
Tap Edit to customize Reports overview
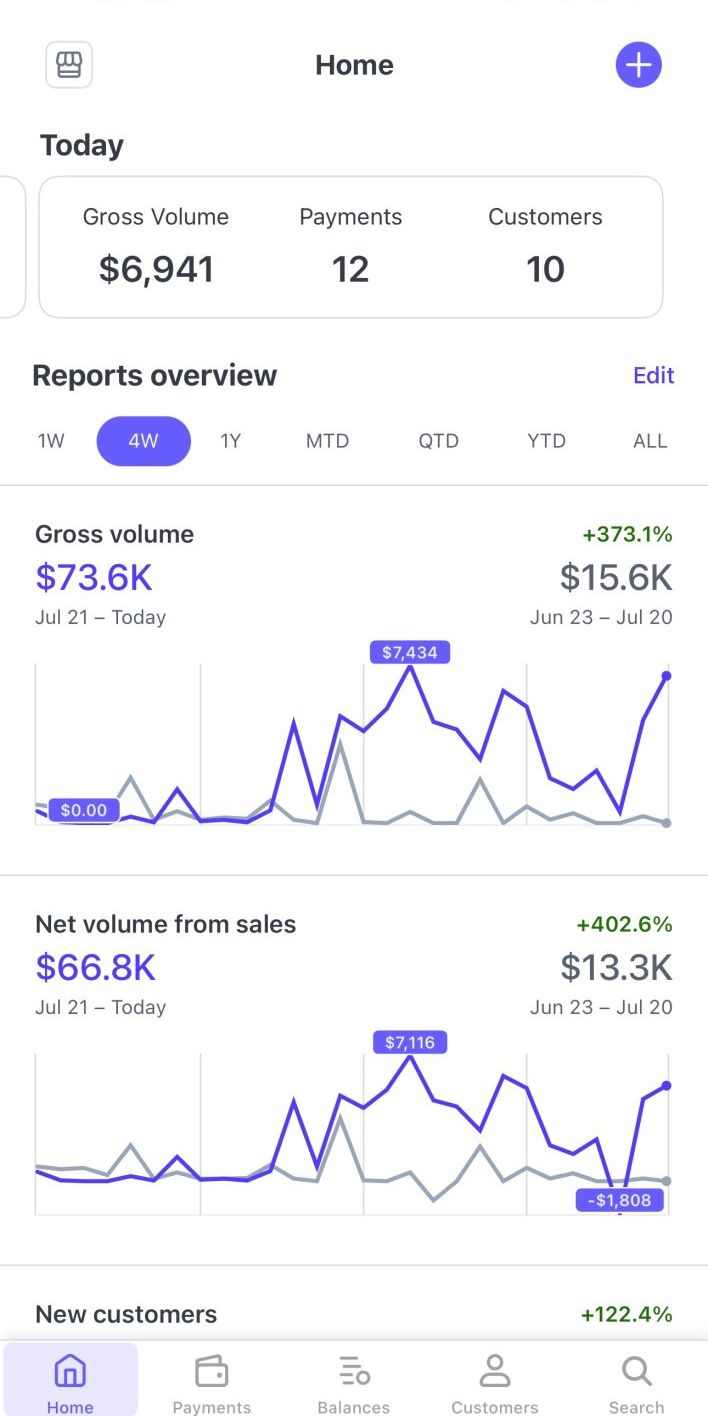653,375
